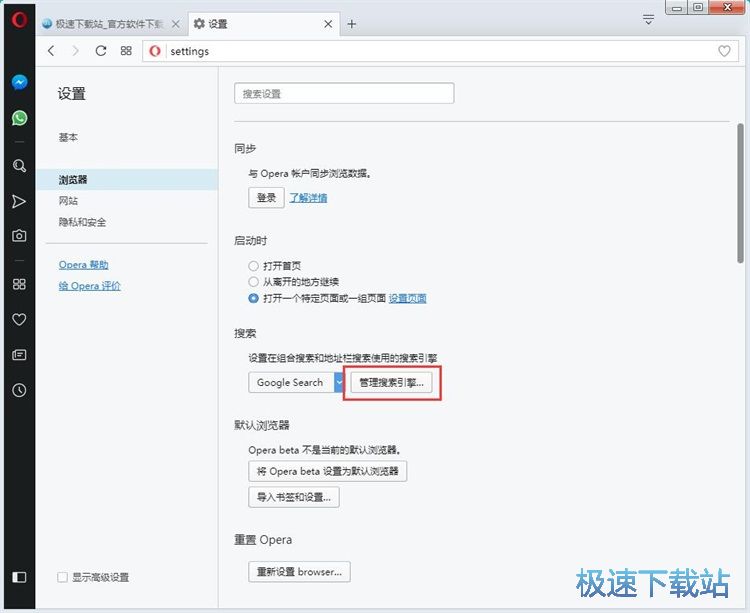Open the 给 Opera 评价 link
Screen dimensions: 750x613
[89, 286]
